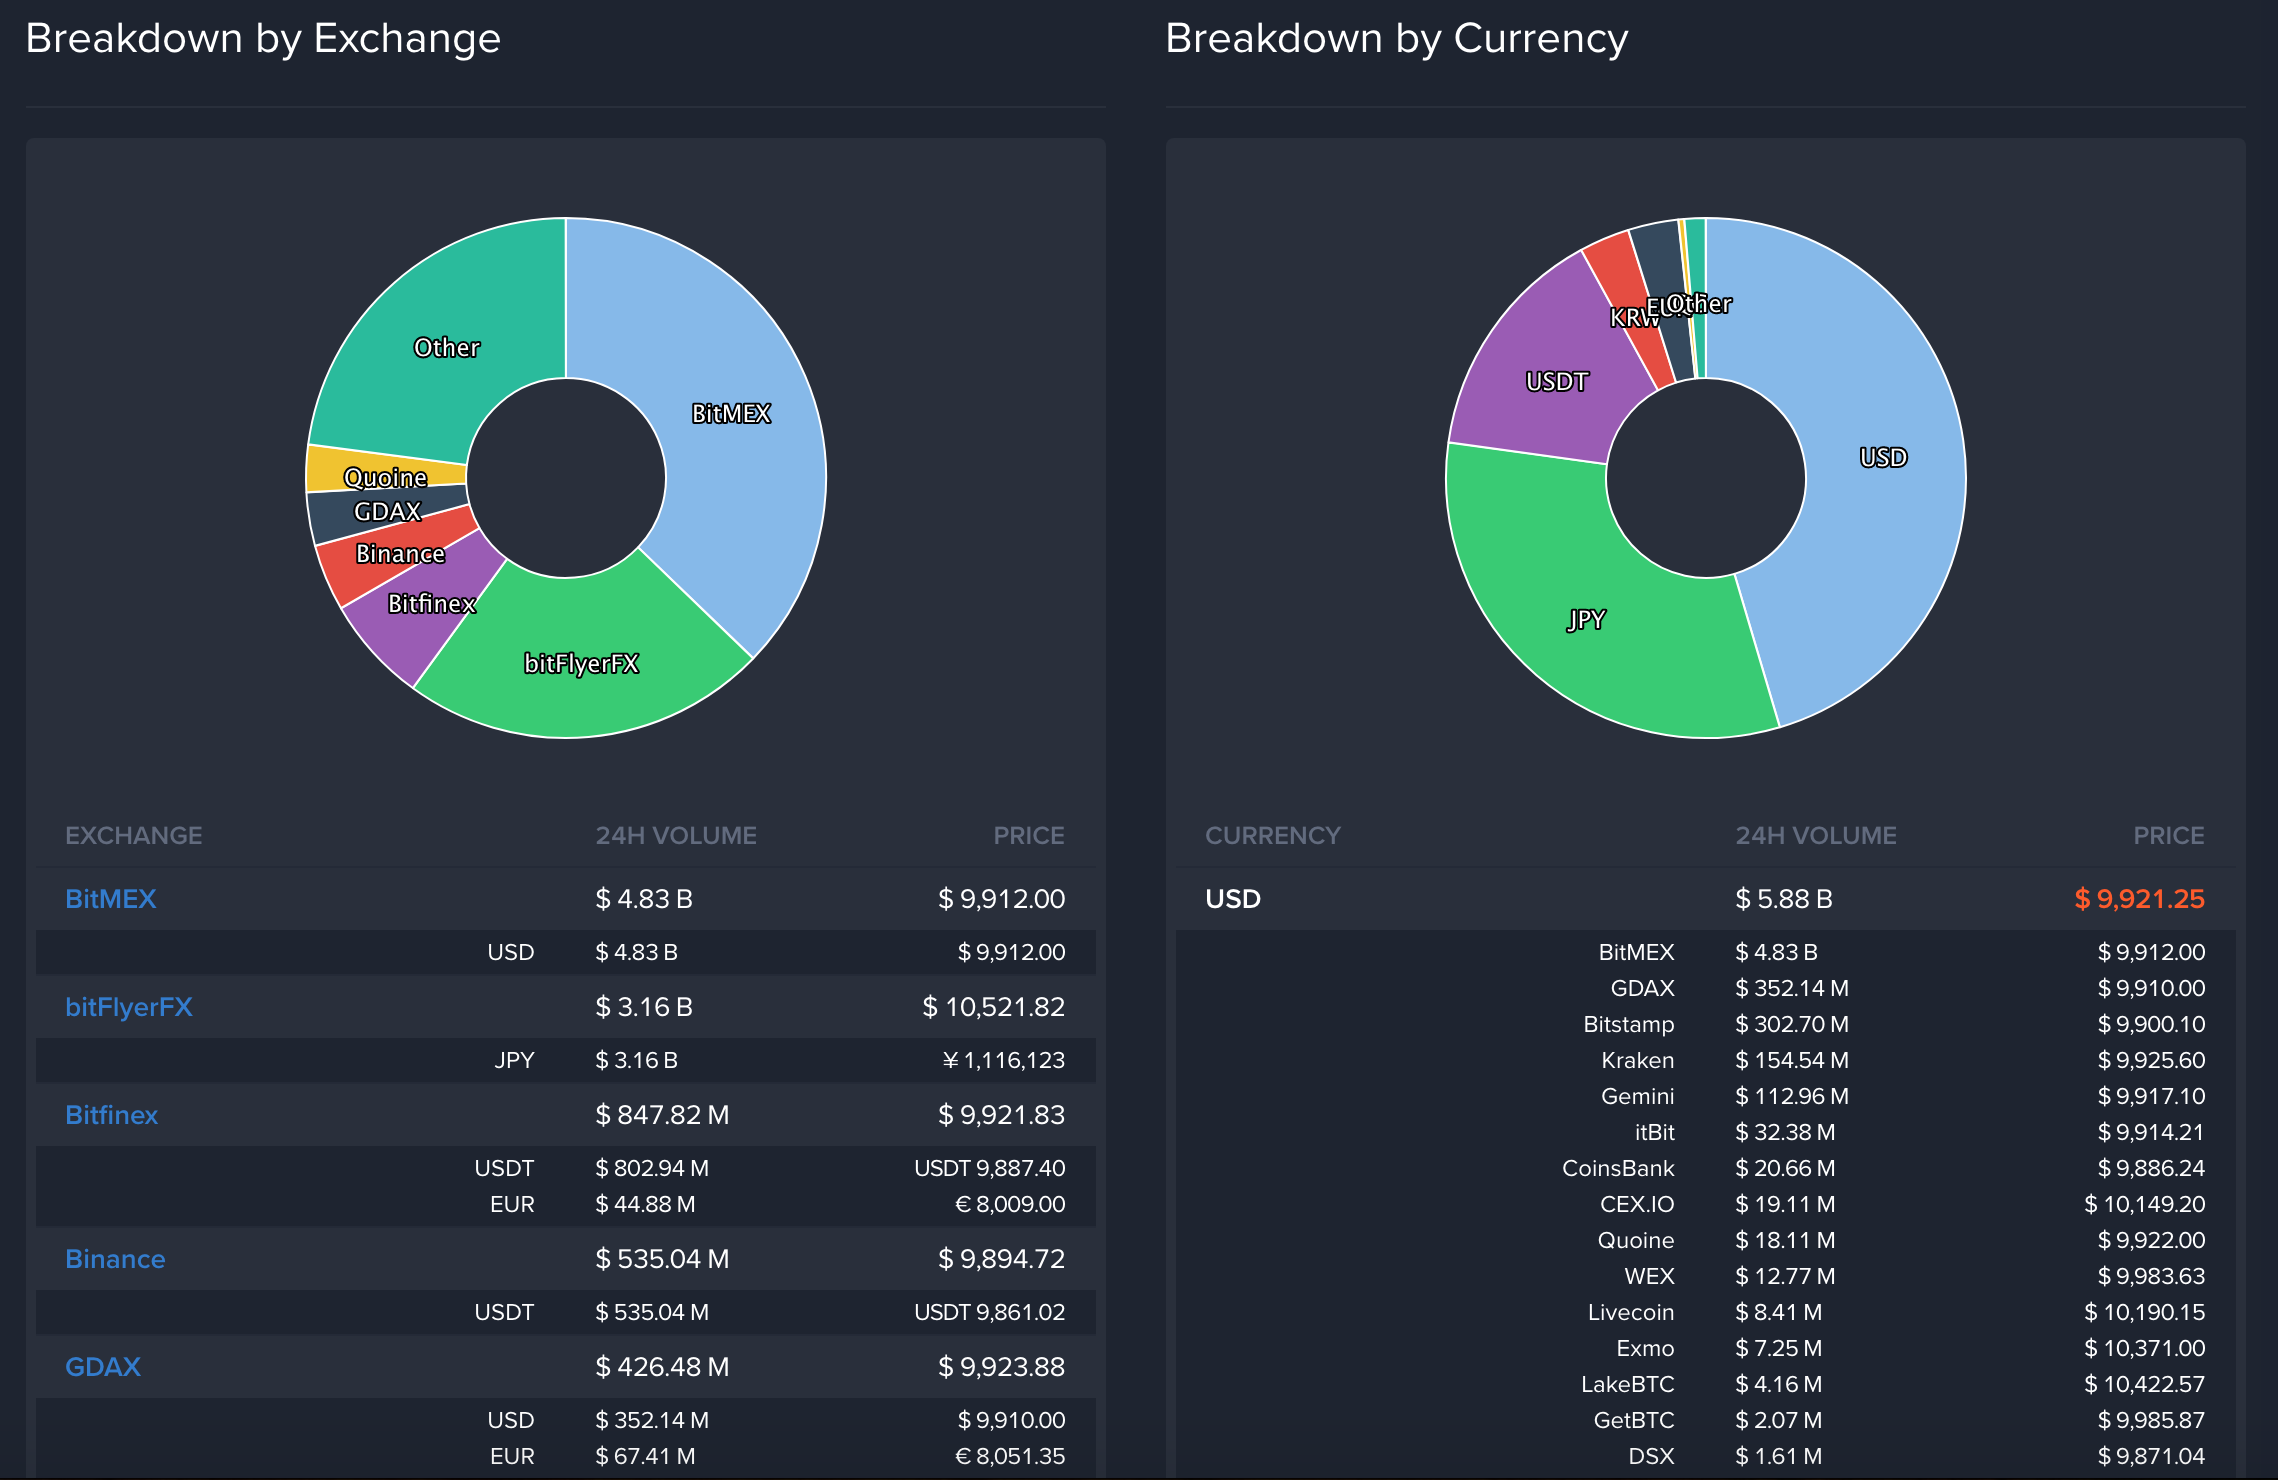Click the JPY sub-row under bitFlyerFX
2278x1480 pixels.
(566, 1060)
